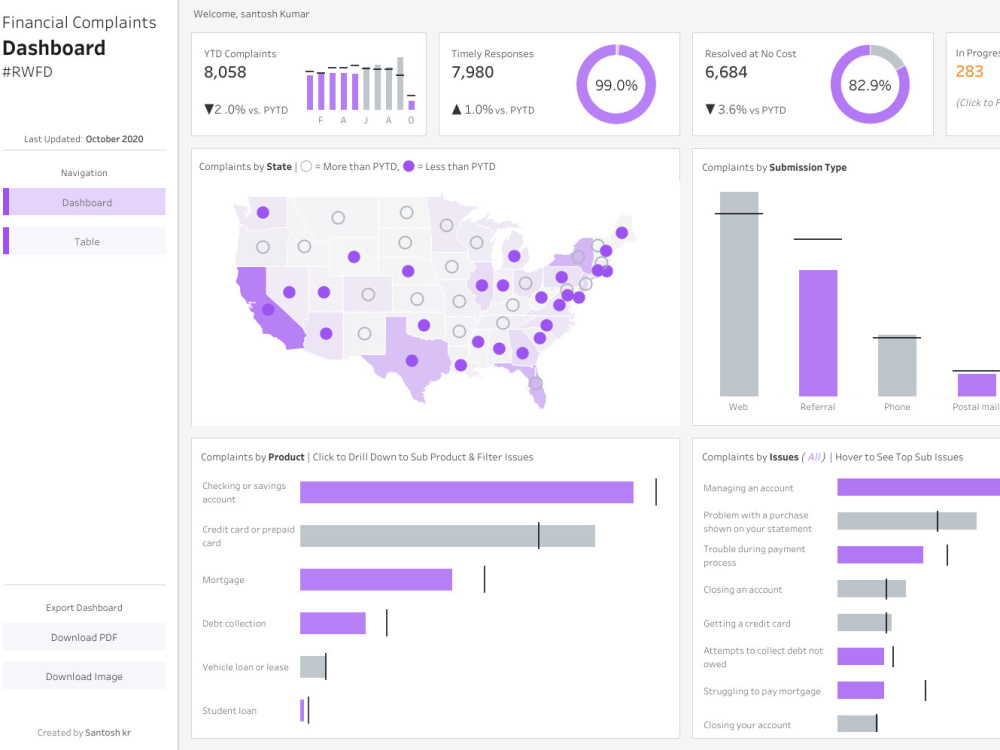Select 'Dashboard' in the Navigation panel
Screen dimensions: 1000x750
(85, 201)
